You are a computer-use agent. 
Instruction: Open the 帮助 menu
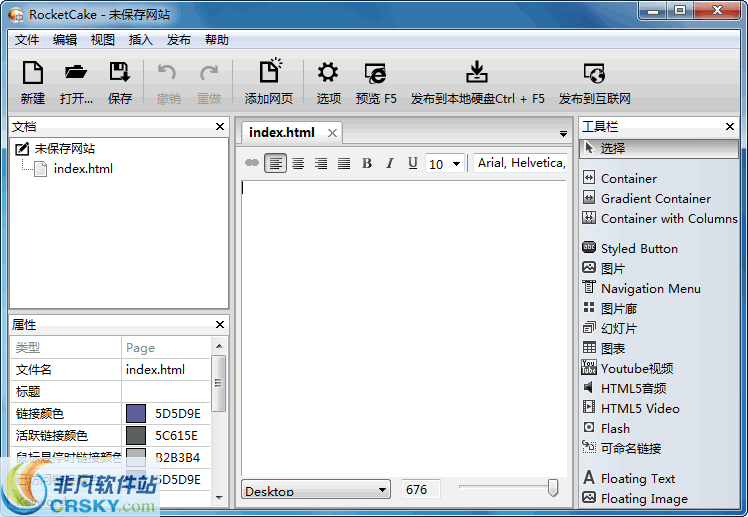(x=217, y=40)
